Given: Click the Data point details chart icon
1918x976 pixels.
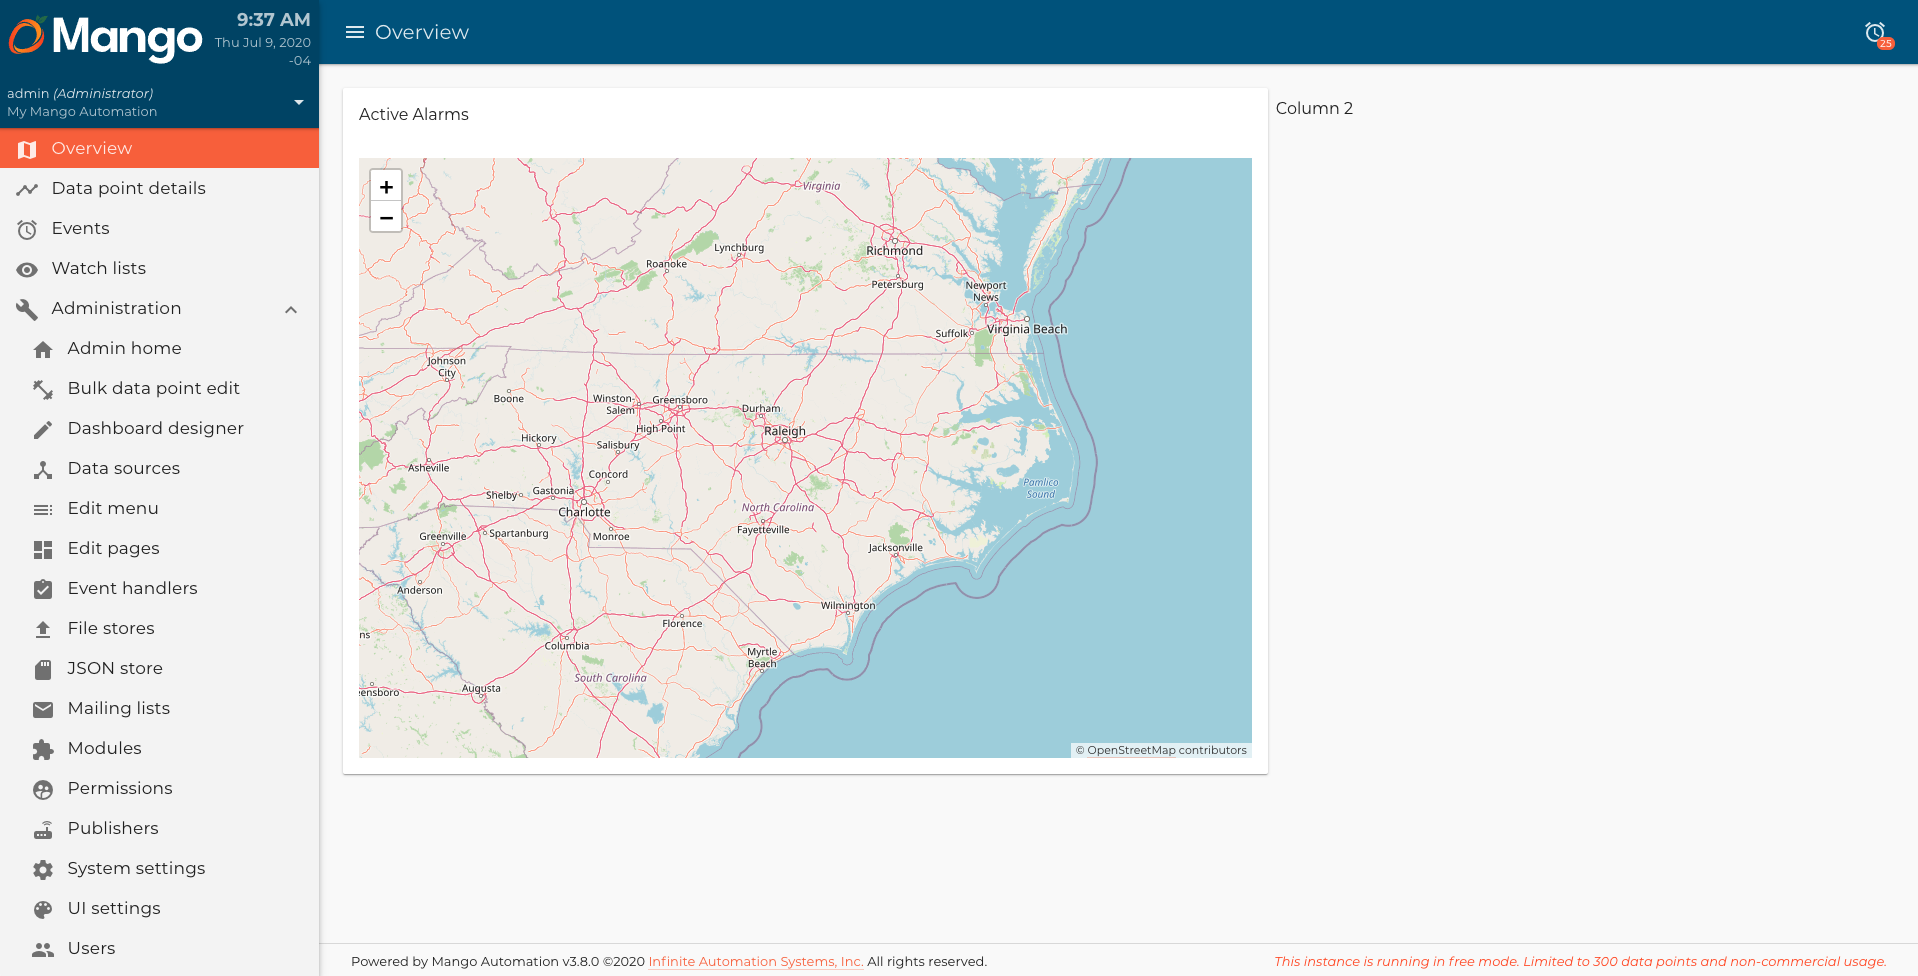Looking at the screenshot, I should click(x=27, y=189).
